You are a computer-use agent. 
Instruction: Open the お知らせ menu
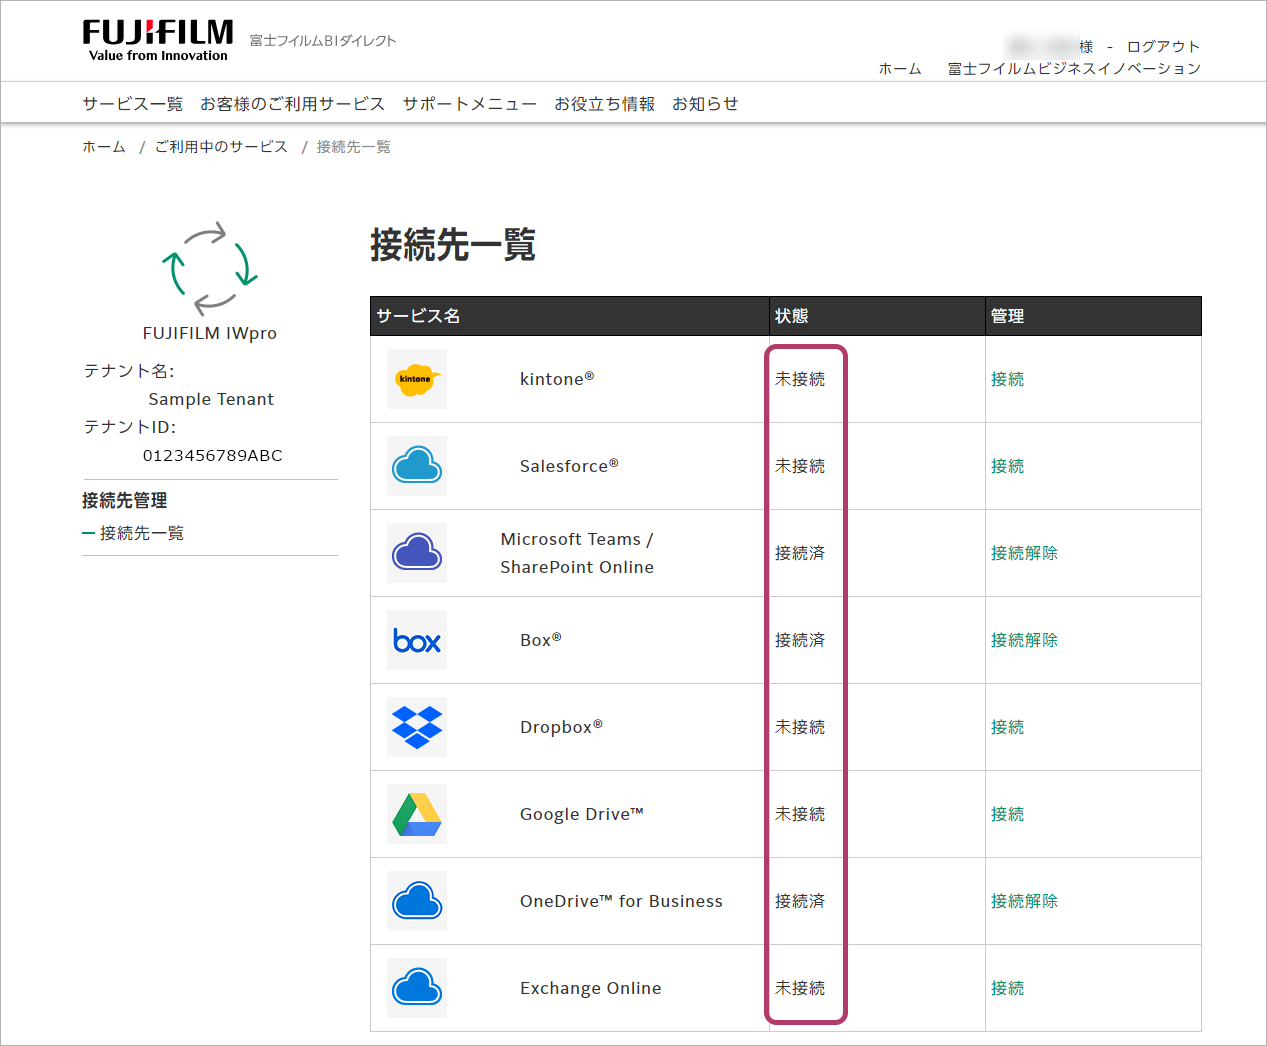705,104
